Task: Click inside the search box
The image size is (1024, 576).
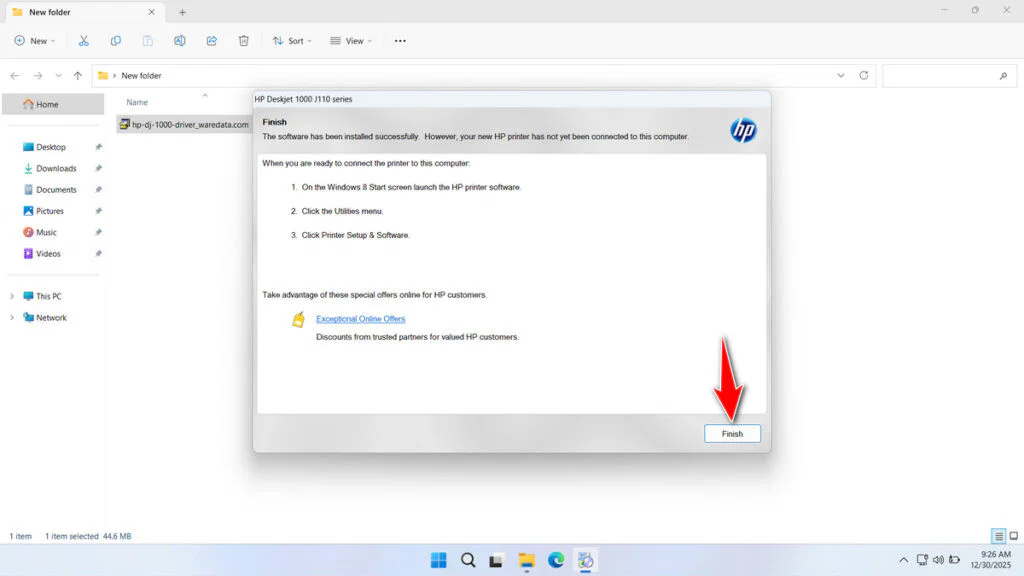Action: click(x=948, y=75)
